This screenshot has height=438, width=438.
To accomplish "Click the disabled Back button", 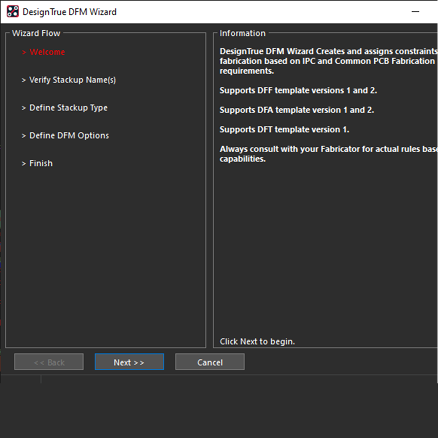I will (x=49, y=362).
